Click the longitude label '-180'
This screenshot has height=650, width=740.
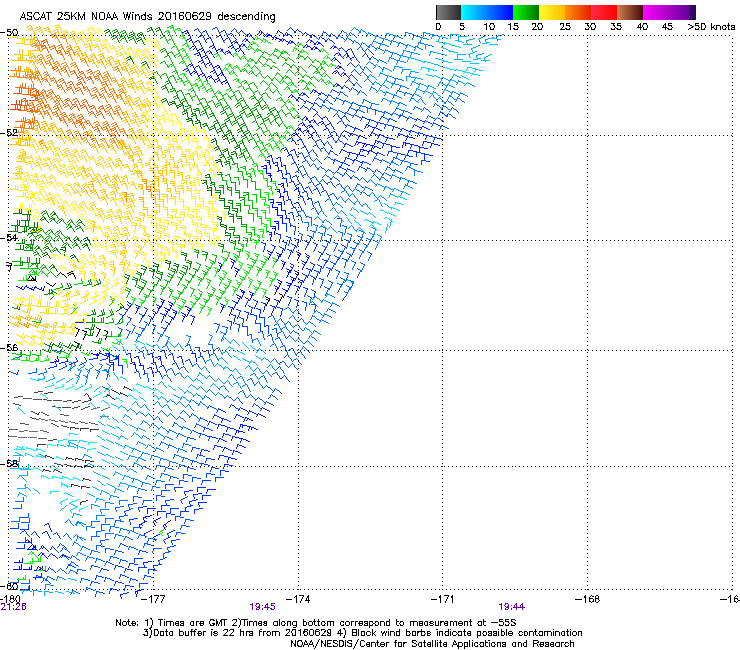tap(10, 599)
